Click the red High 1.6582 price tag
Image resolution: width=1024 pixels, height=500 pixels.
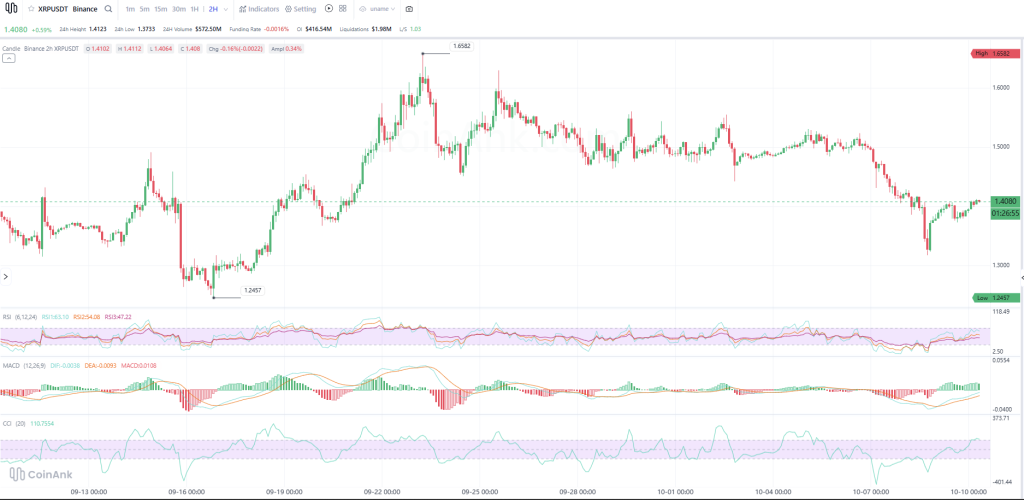coord(995,54)
